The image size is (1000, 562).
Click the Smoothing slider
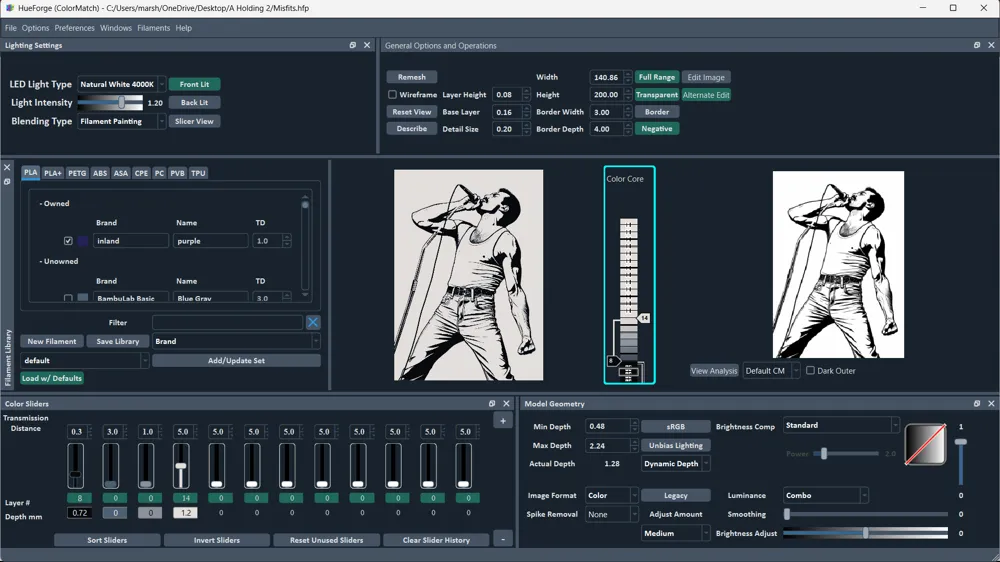point(865,514)
